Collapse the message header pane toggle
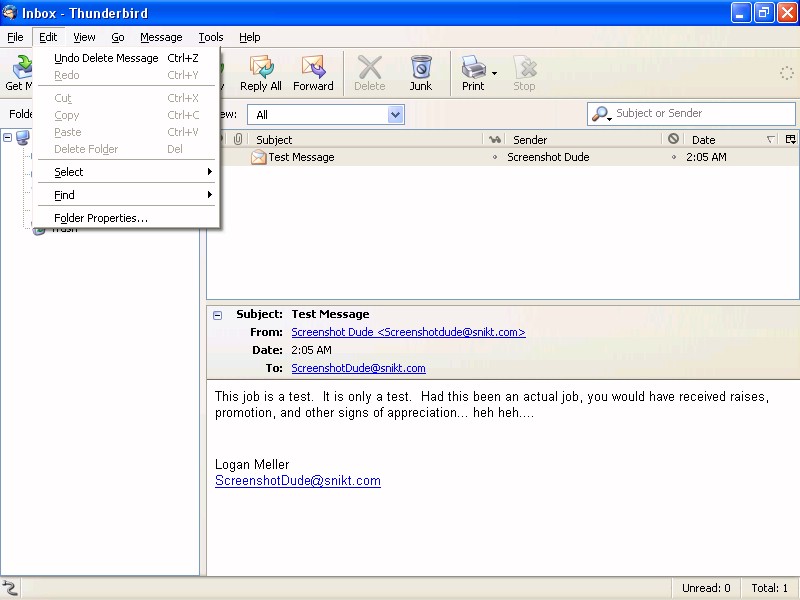The height and width of the screenshot is (600, 800). coord(217,315)
